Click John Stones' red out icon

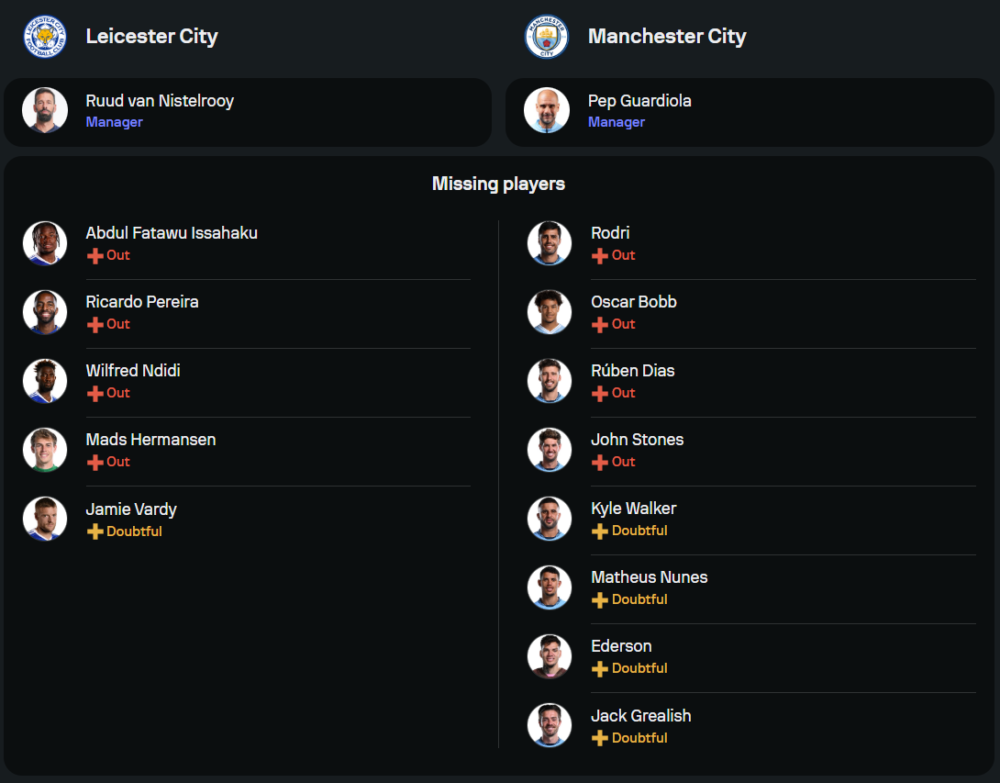[599, 462]
